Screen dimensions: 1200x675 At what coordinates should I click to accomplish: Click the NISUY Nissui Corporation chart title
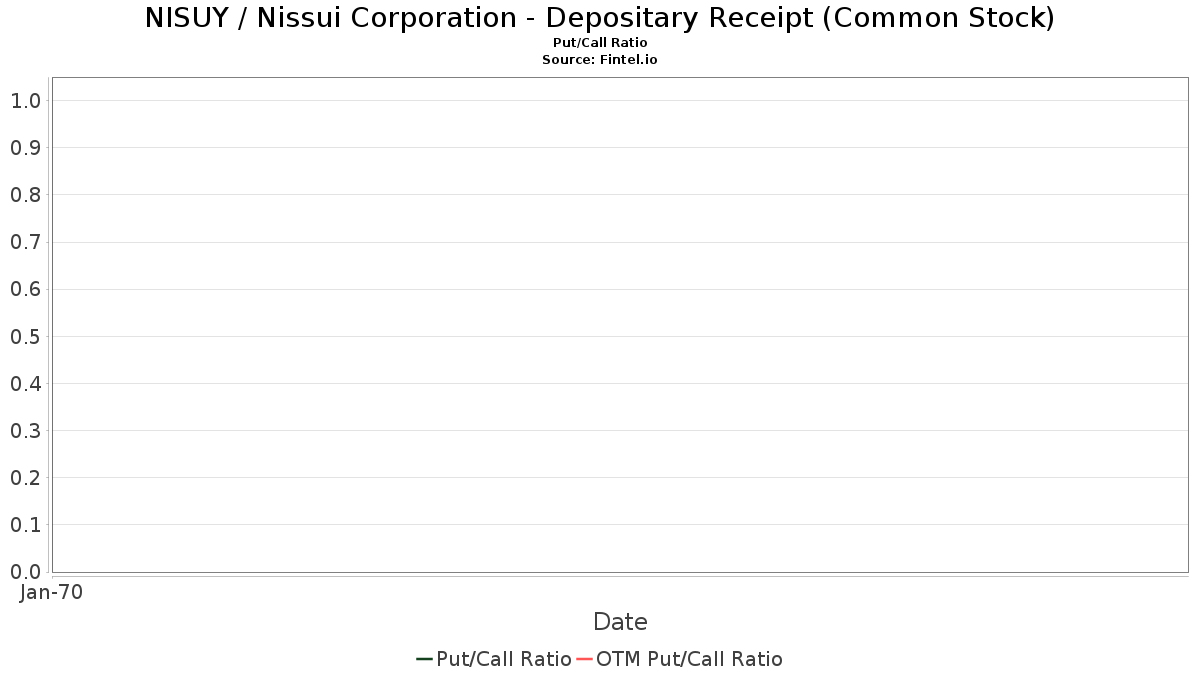(x=600, y=18)
